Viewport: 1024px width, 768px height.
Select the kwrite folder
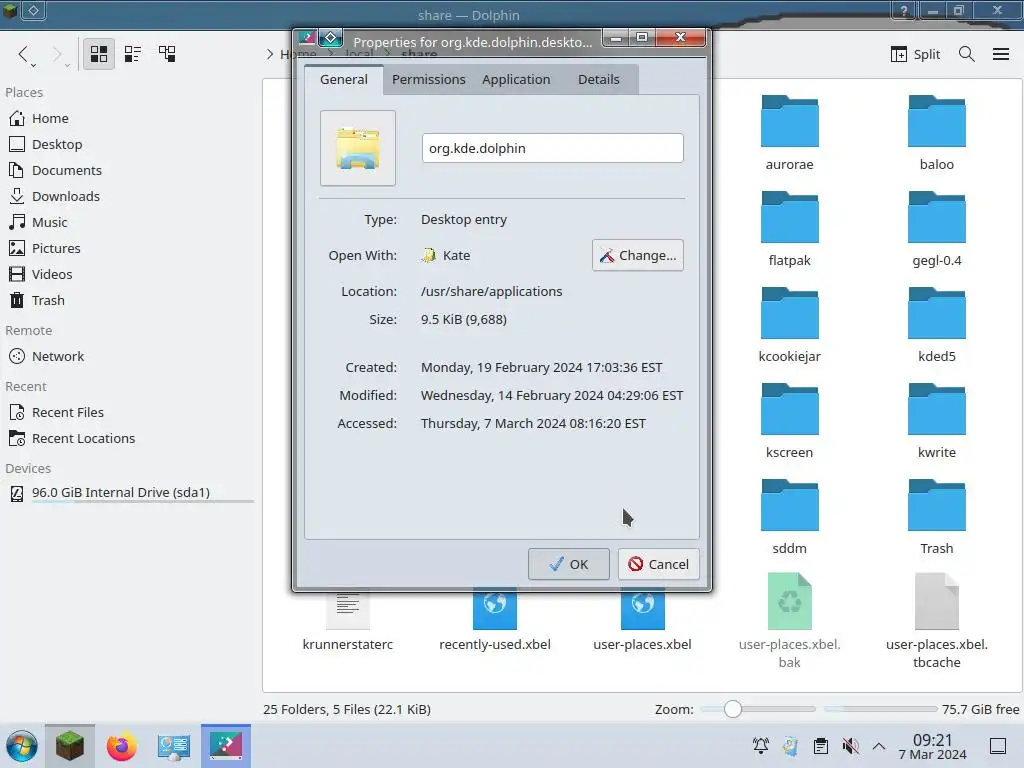[936, 421]
